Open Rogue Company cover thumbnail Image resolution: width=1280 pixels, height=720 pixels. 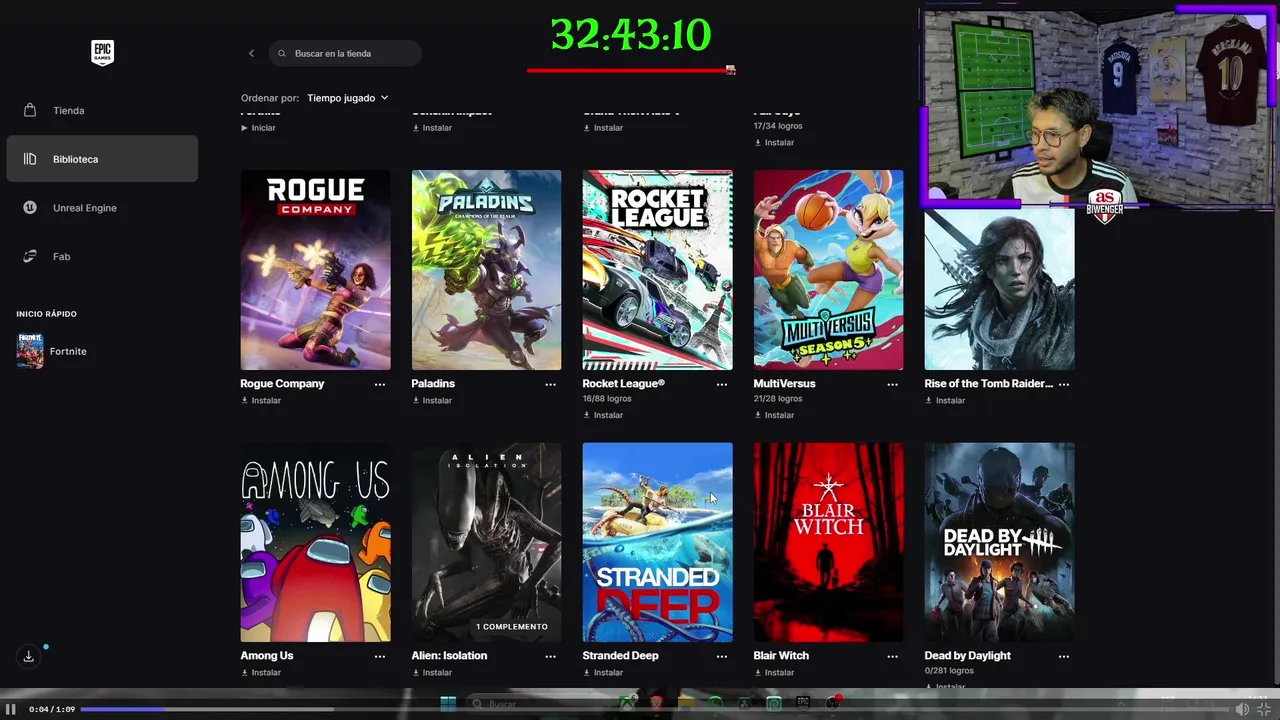(x=315, y=270)
